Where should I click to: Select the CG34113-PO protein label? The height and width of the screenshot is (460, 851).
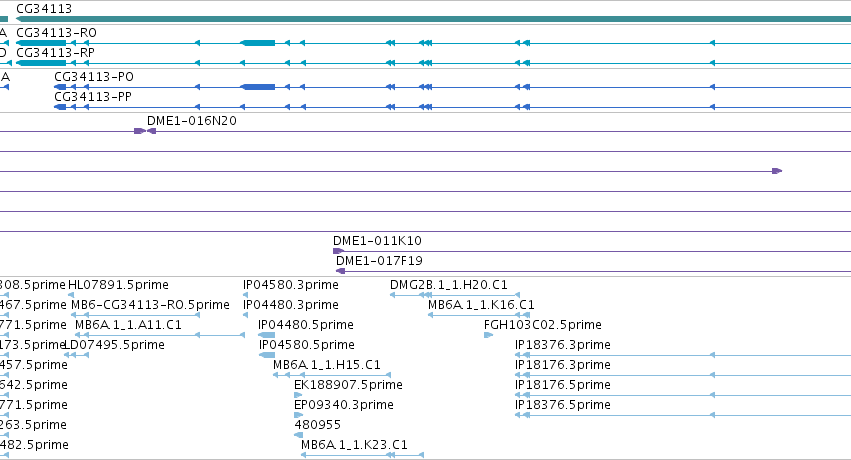pyautogui.click(x=94, y=76)
